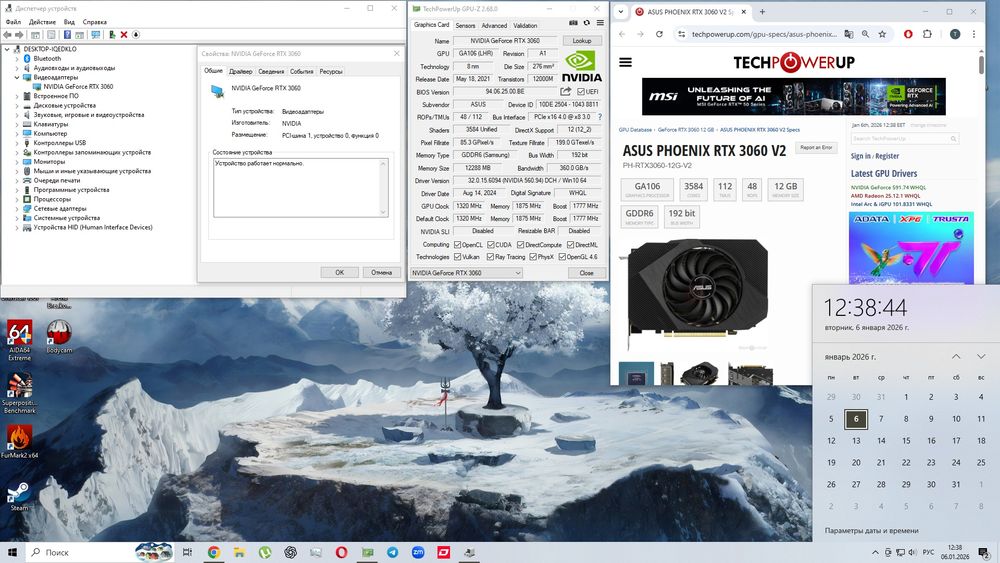Toggle the Ray Tracing checkbox
This screenshot has height=563, width=1000.
coord(490,257)
